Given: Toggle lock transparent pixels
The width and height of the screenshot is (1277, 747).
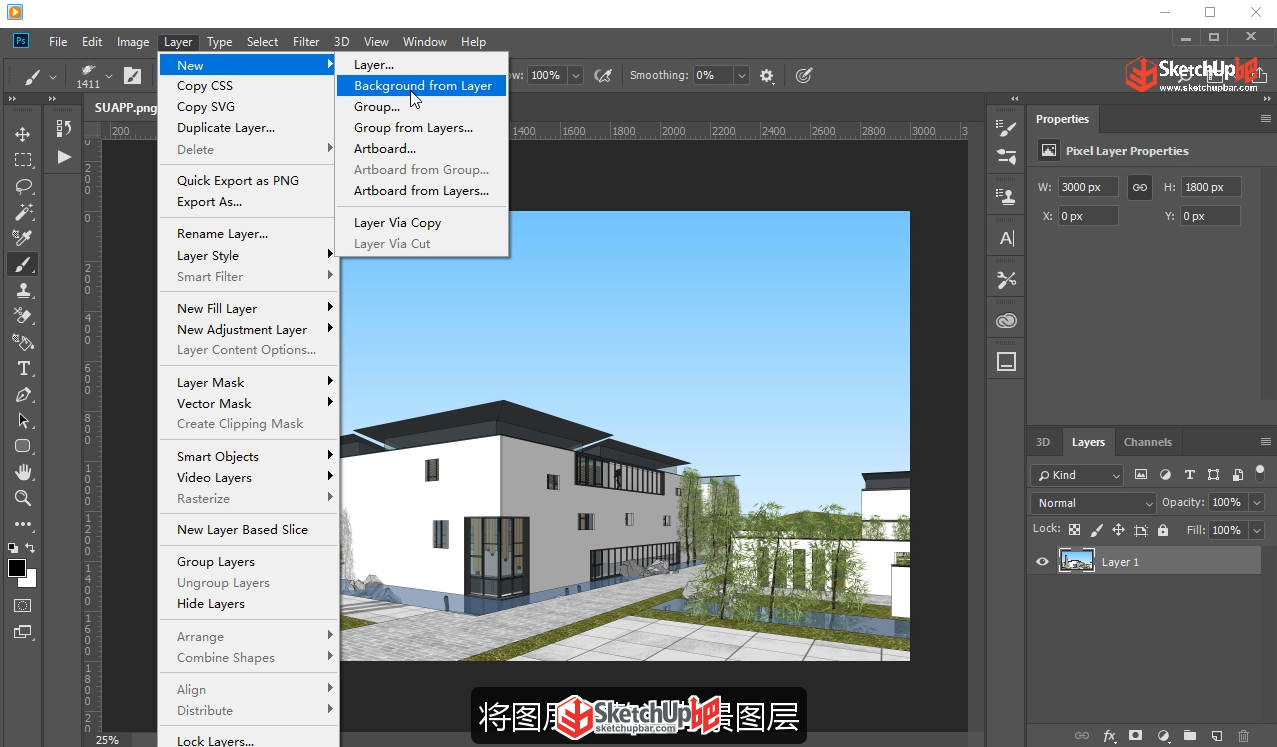Looking at the screenshot, I should pos(1074,530).
